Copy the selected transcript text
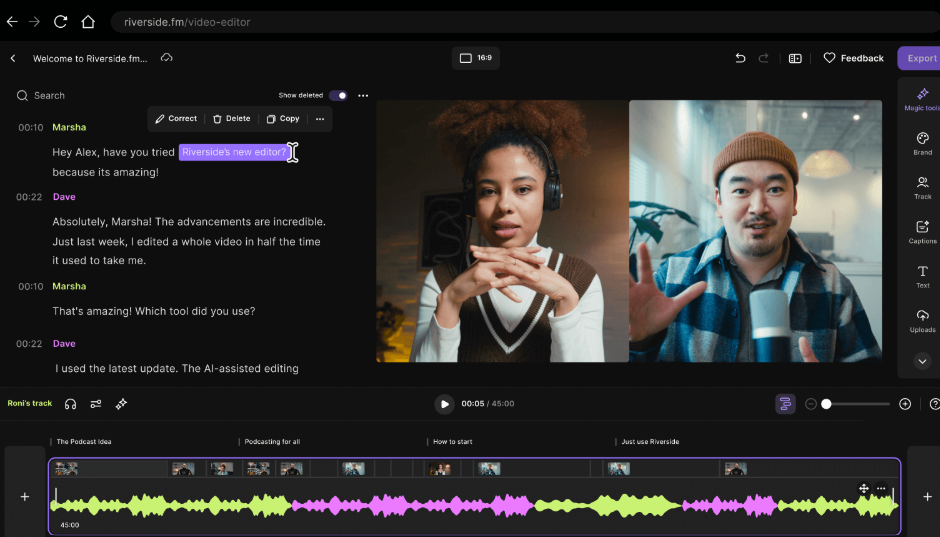This screenshot has height=537, width=940. pos(283,119)
